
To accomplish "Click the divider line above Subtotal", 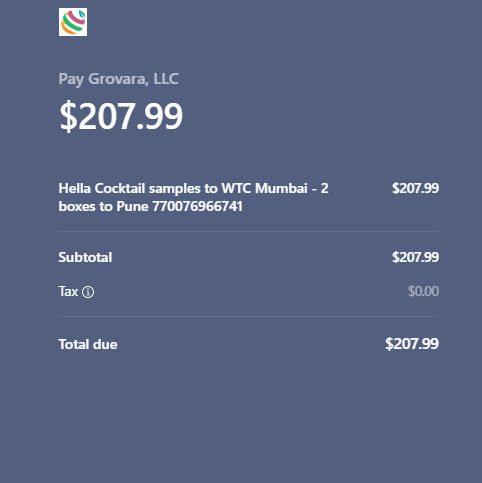I will [x=249, y=231].
